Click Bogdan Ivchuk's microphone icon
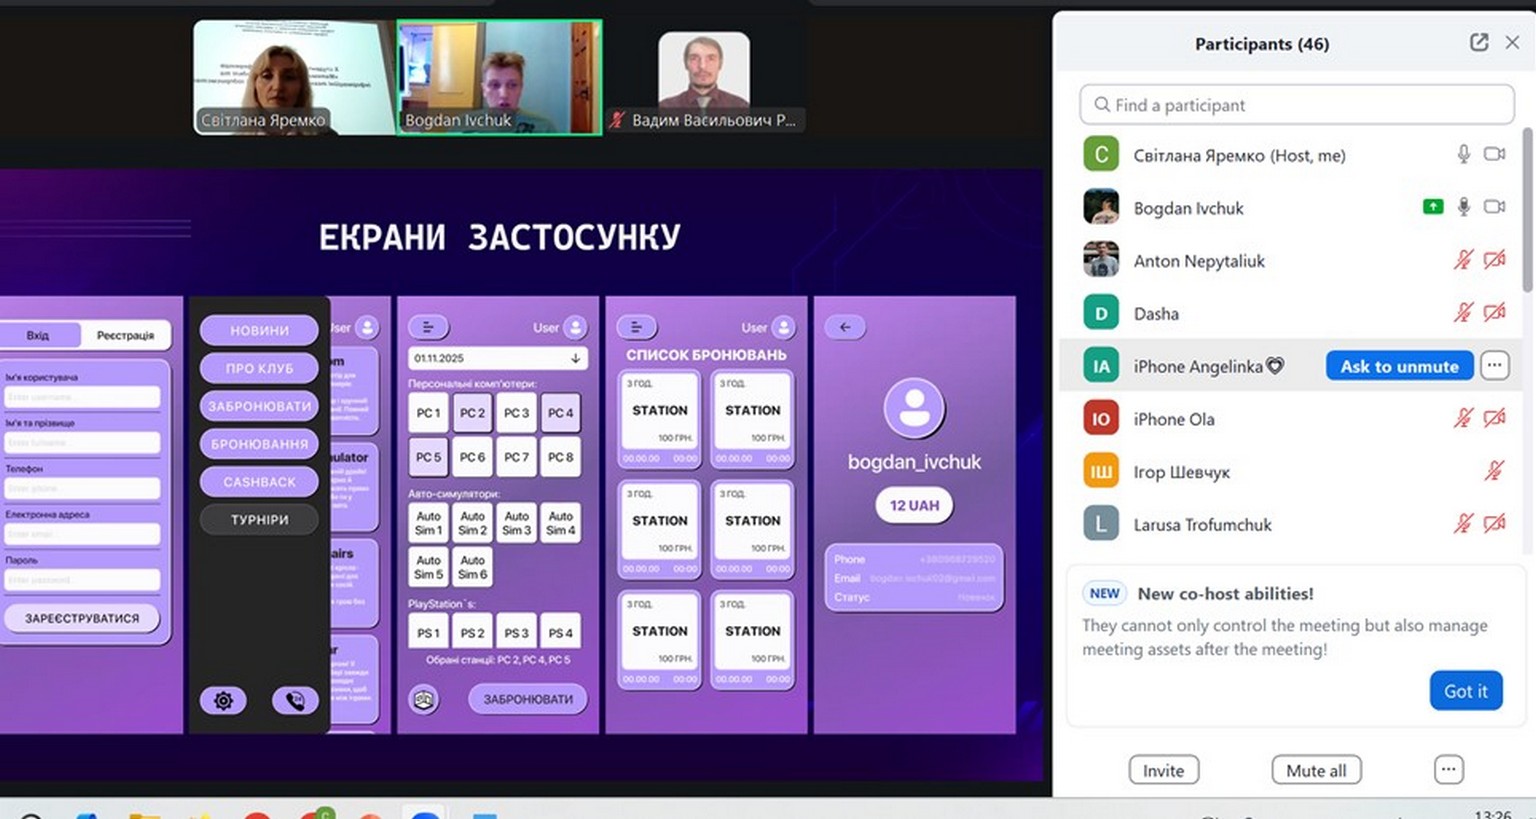The width and height of the screenshot is (1536, 819). click(x=1463, y=207)
